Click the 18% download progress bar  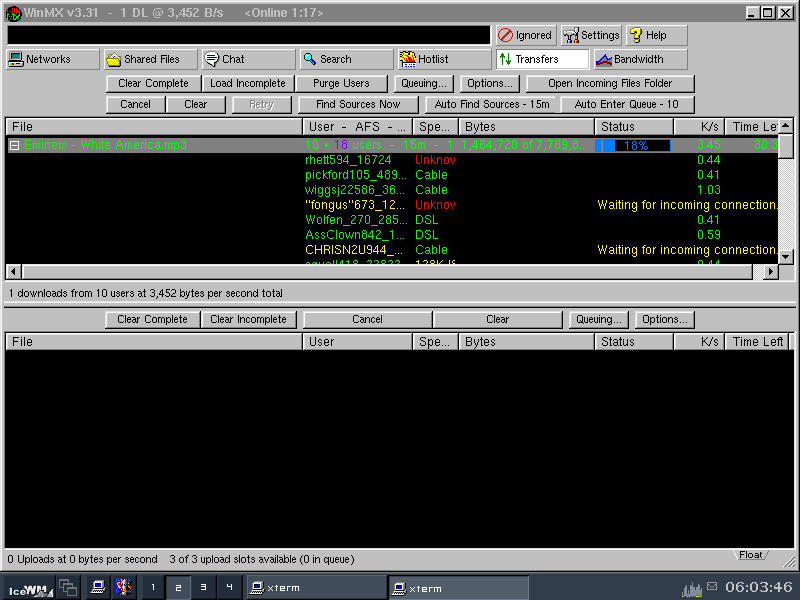click(634, 145)
